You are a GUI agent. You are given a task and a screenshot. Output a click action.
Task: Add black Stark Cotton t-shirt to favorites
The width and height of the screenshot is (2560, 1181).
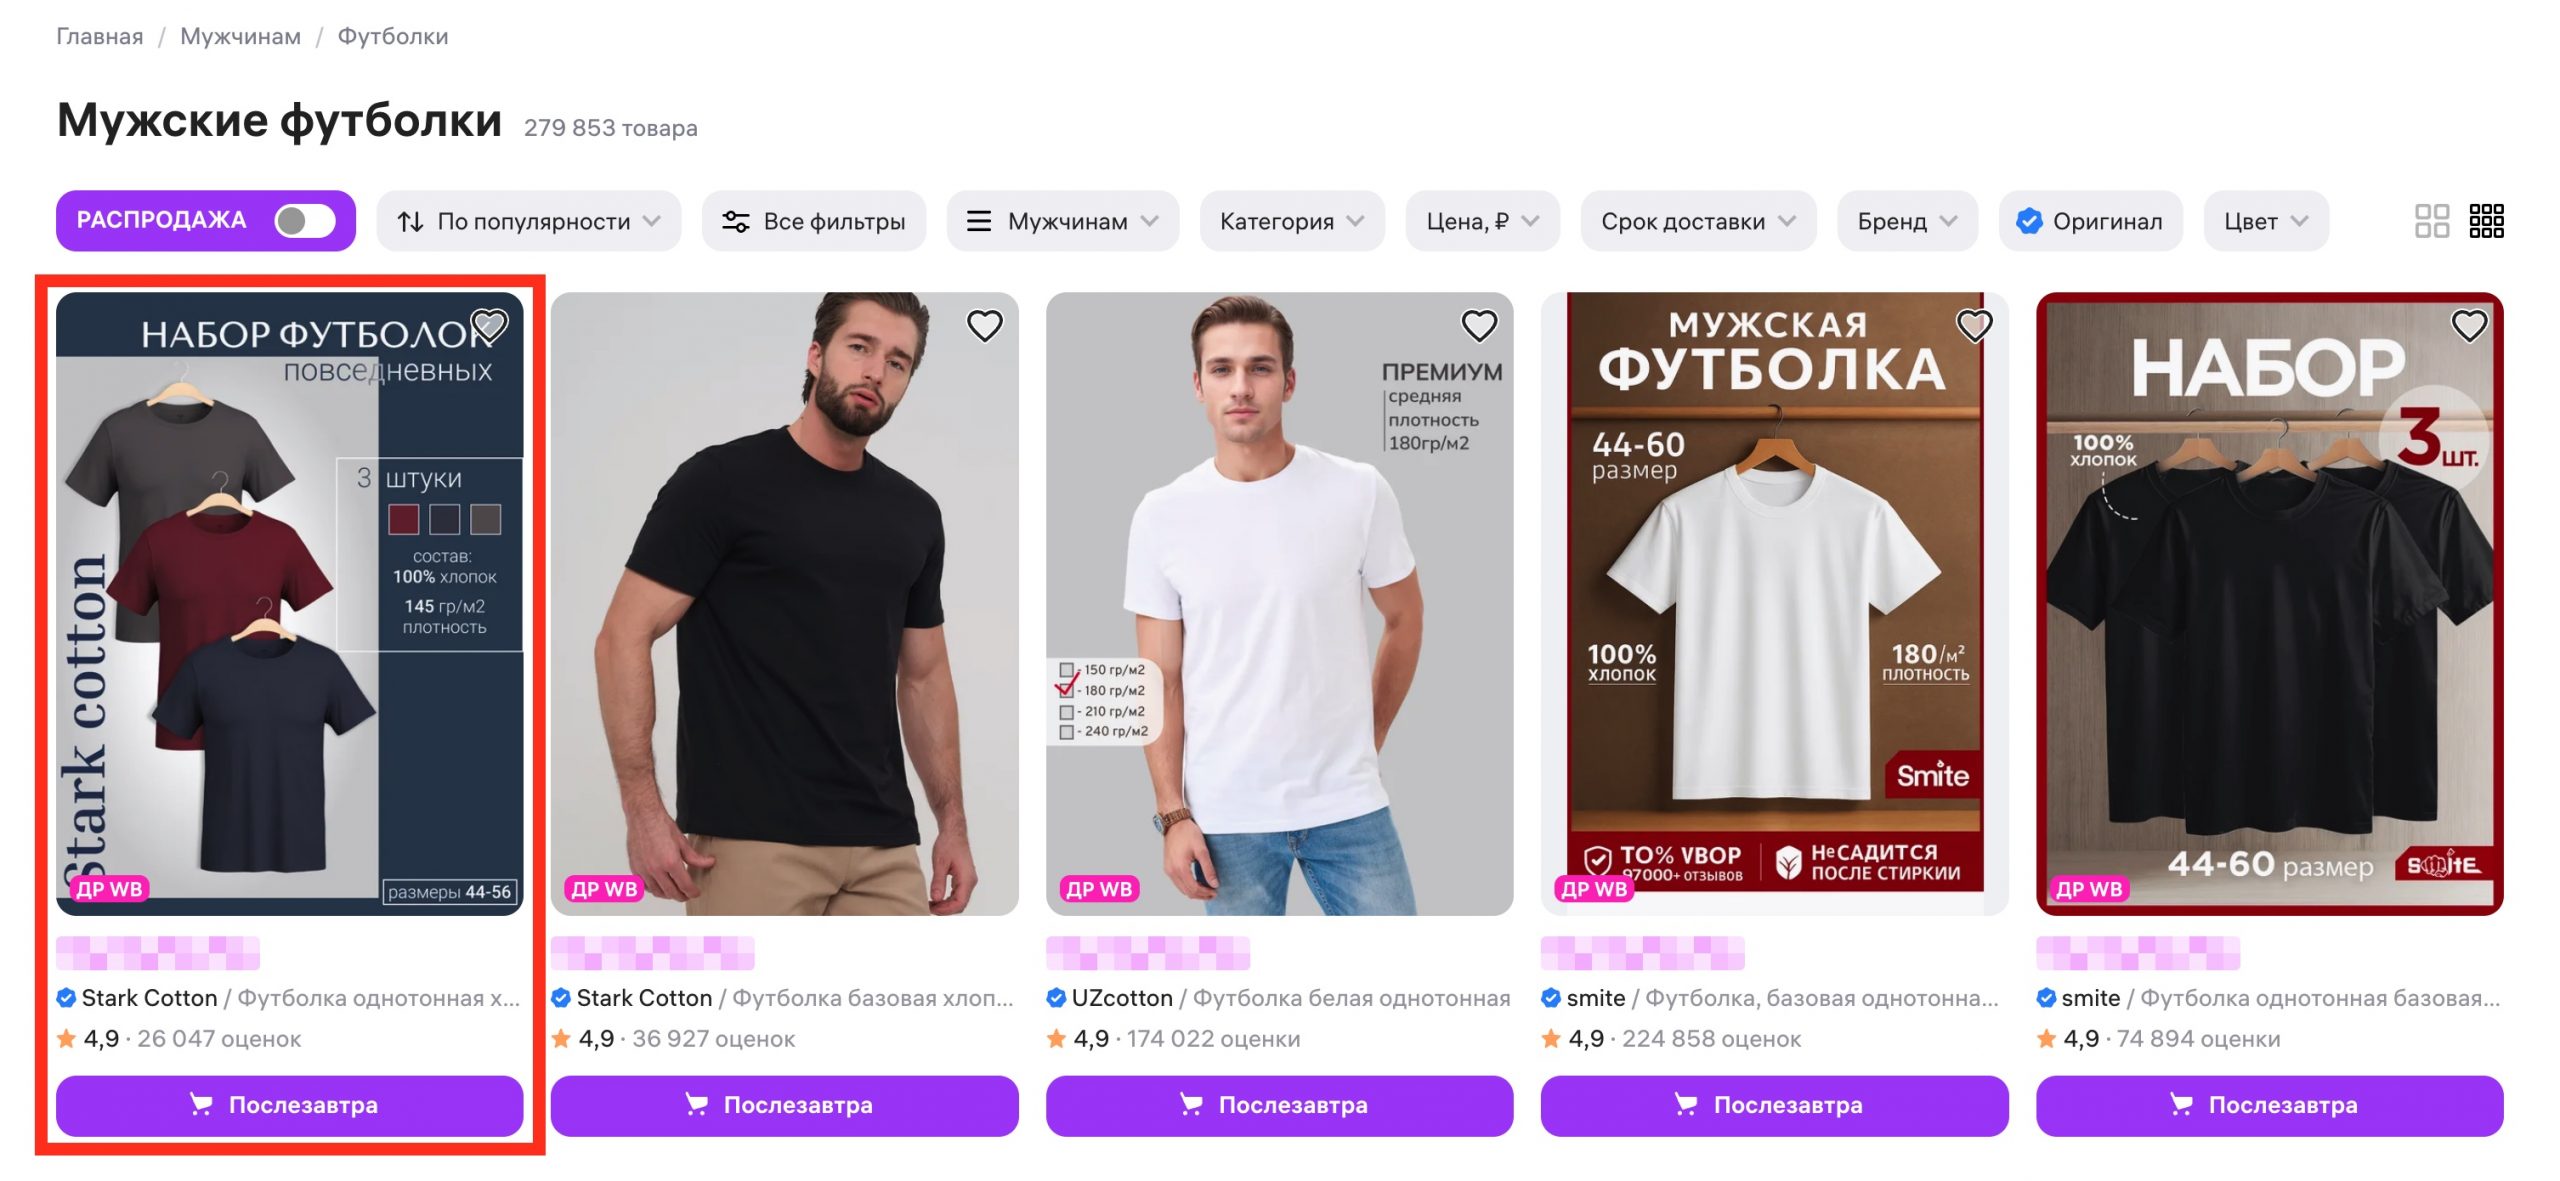coord(984,325)
